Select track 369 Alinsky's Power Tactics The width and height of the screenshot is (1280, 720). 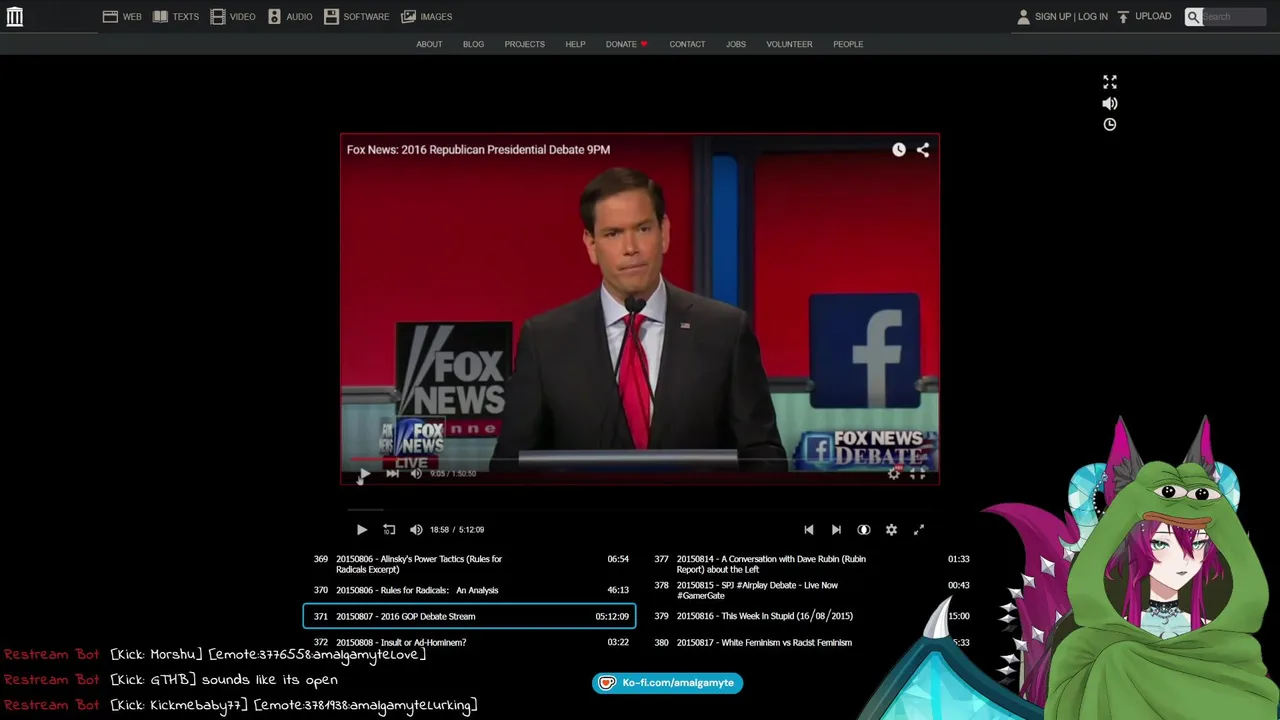pyautogui.click(x=471, y=564)
